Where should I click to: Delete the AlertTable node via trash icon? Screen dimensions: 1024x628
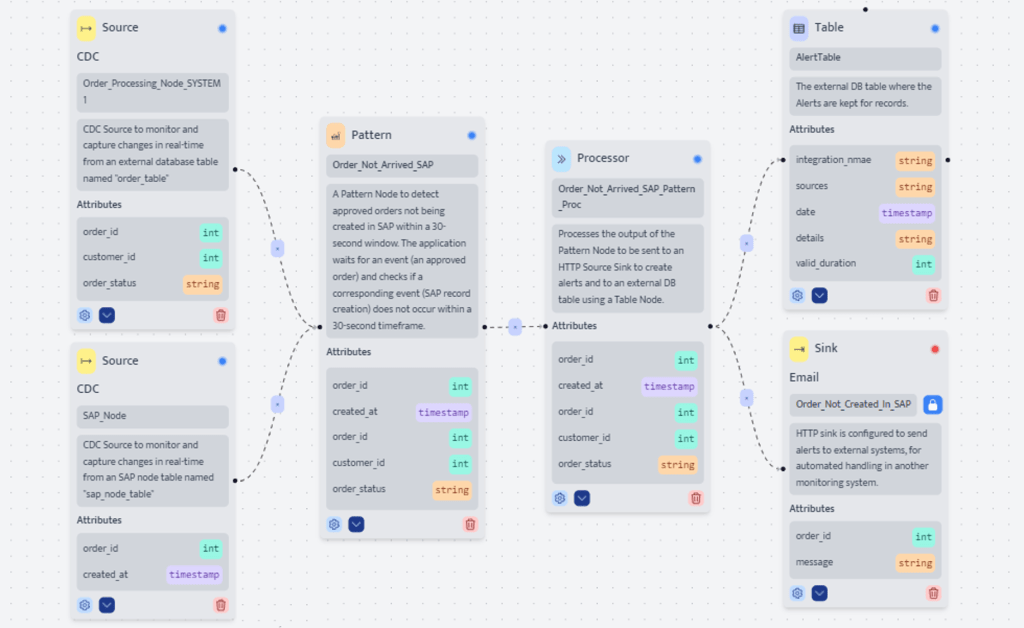pyautogui.click(x=932, y=295)
